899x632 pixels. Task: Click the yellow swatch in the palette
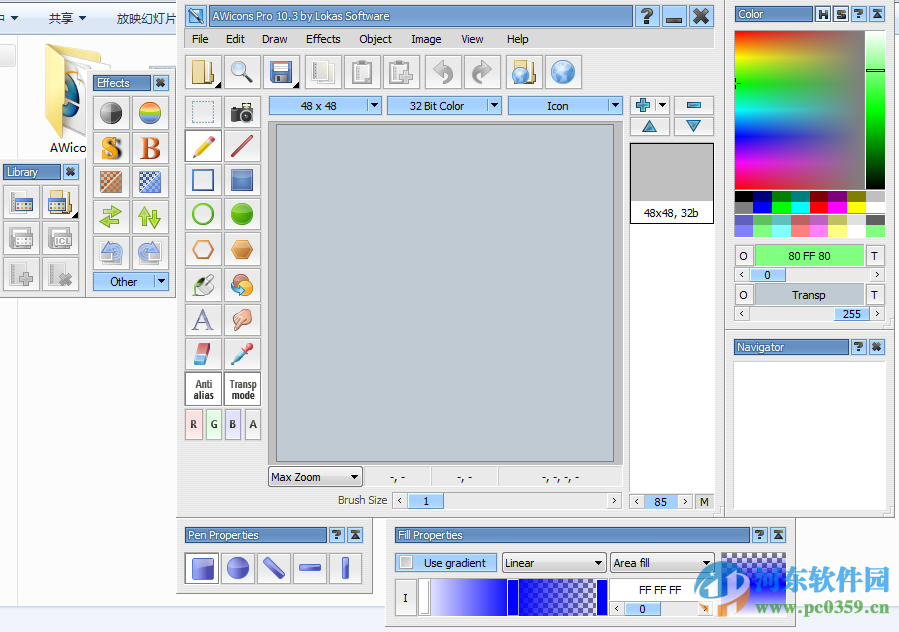[x=856, y=208]
